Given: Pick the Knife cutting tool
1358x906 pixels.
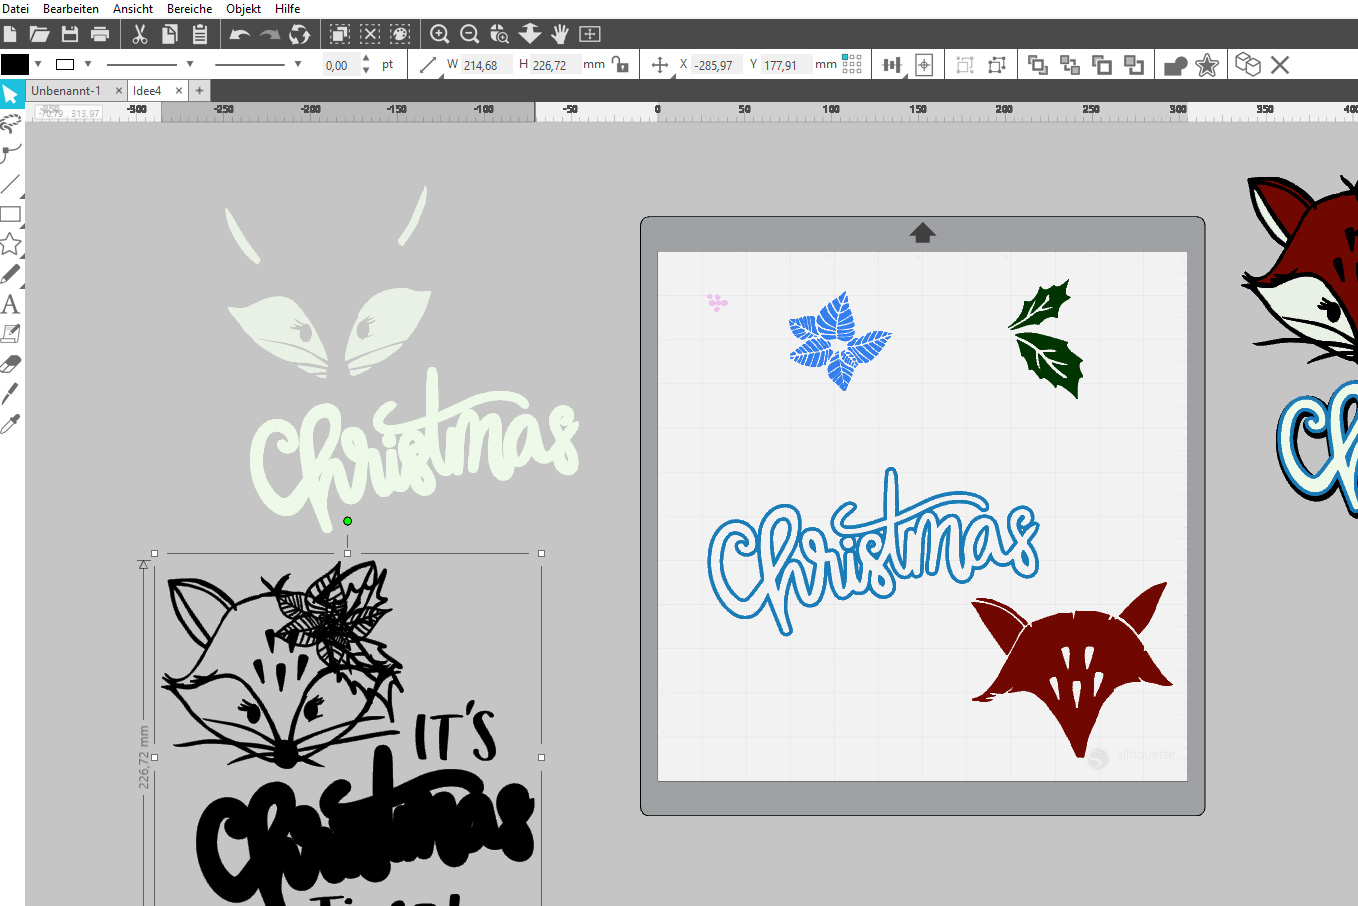Looking at the screenshot, I should pos(10,394).
